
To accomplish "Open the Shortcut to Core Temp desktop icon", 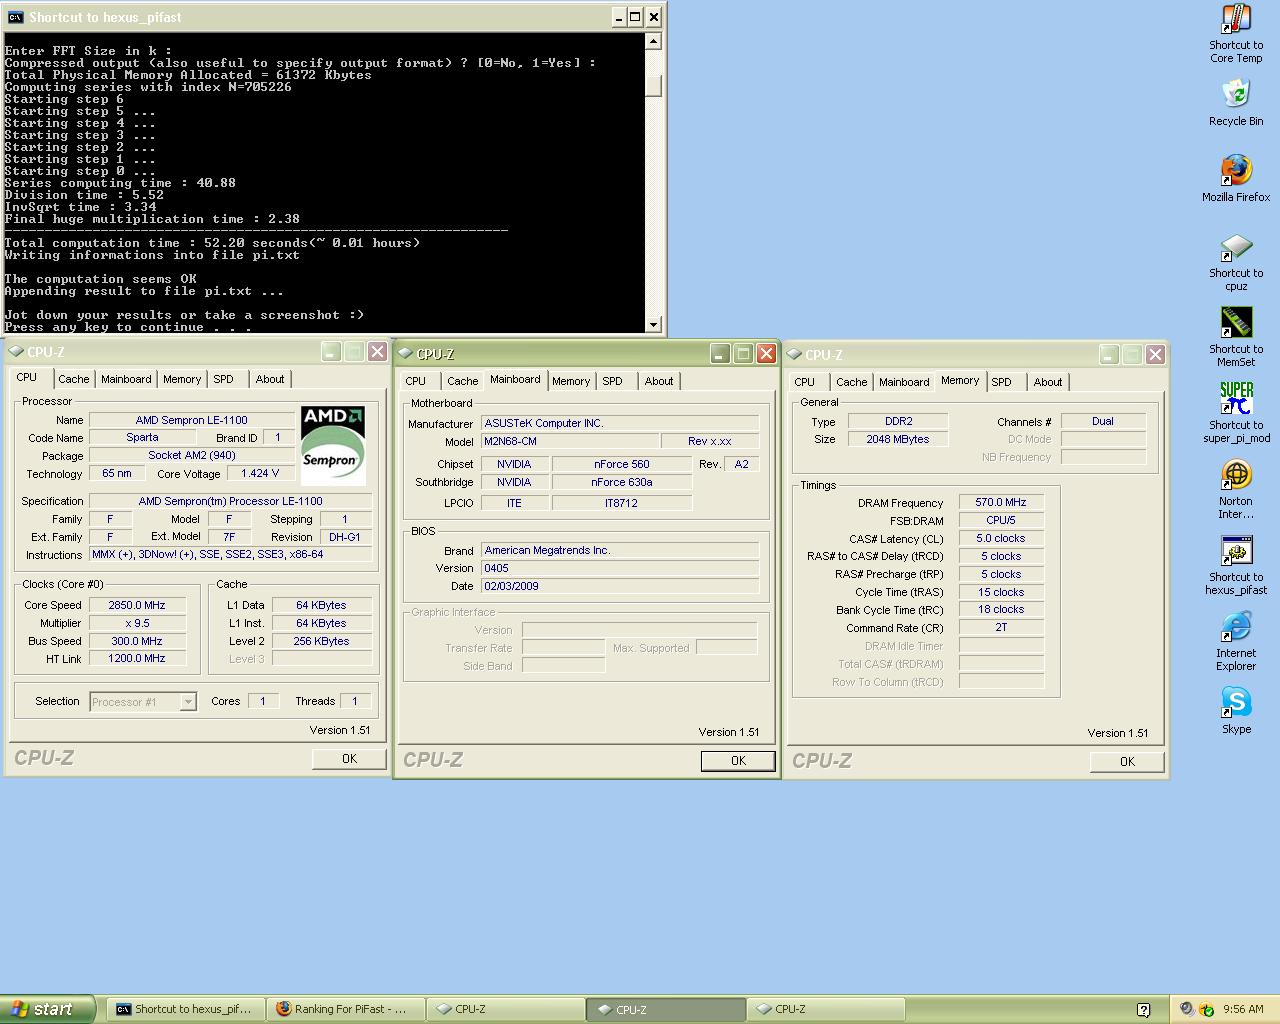I will pos(1236,34).
